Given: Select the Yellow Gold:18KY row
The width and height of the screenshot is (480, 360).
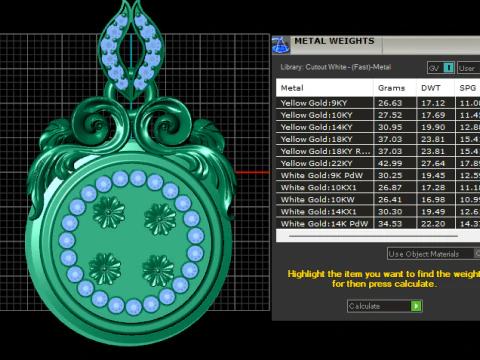Looking at the screenshot, I should pyautogui.click(x=378, y=139).
